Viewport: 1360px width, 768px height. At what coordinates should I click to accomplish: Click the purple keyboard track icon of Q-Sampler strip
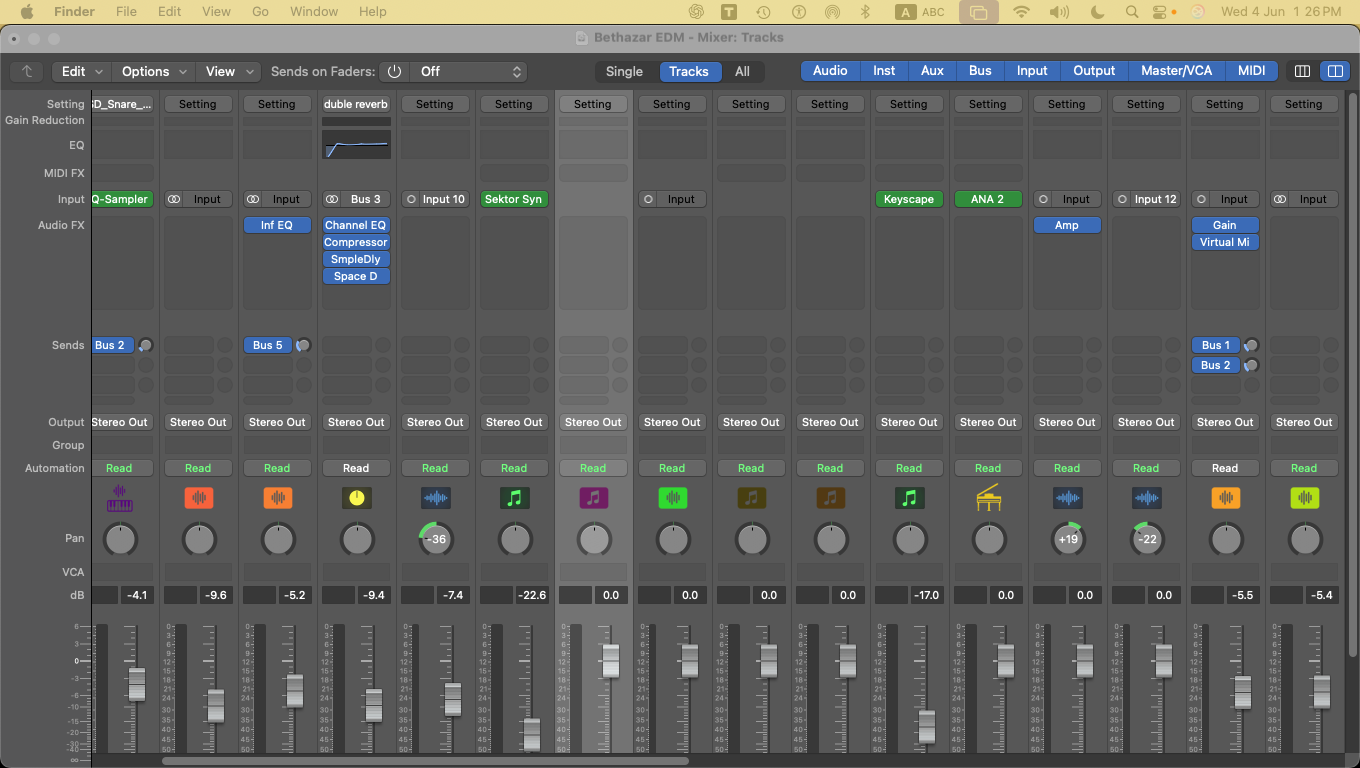pos(119,497)
